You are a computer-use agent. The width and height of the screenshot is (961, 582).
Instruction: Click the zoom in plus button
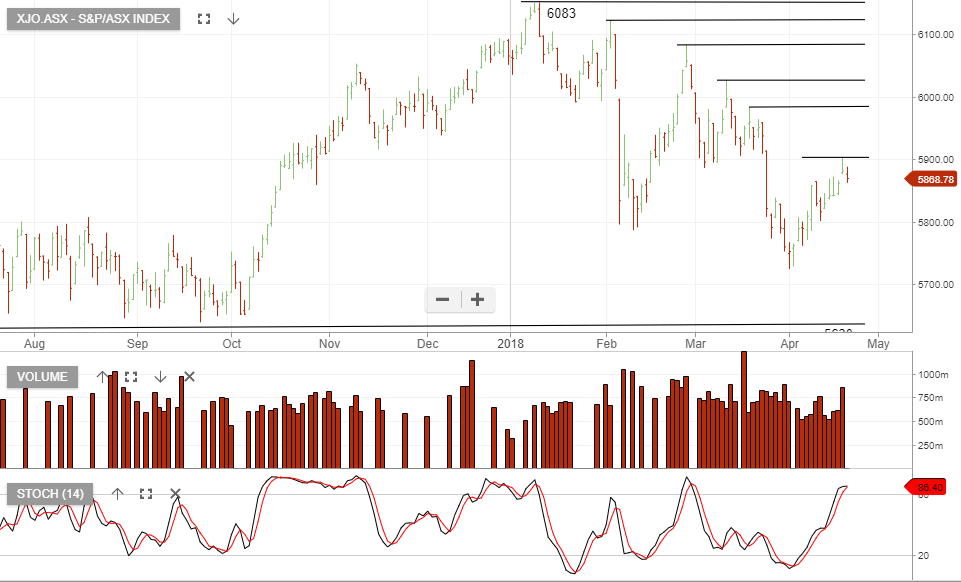476,300
